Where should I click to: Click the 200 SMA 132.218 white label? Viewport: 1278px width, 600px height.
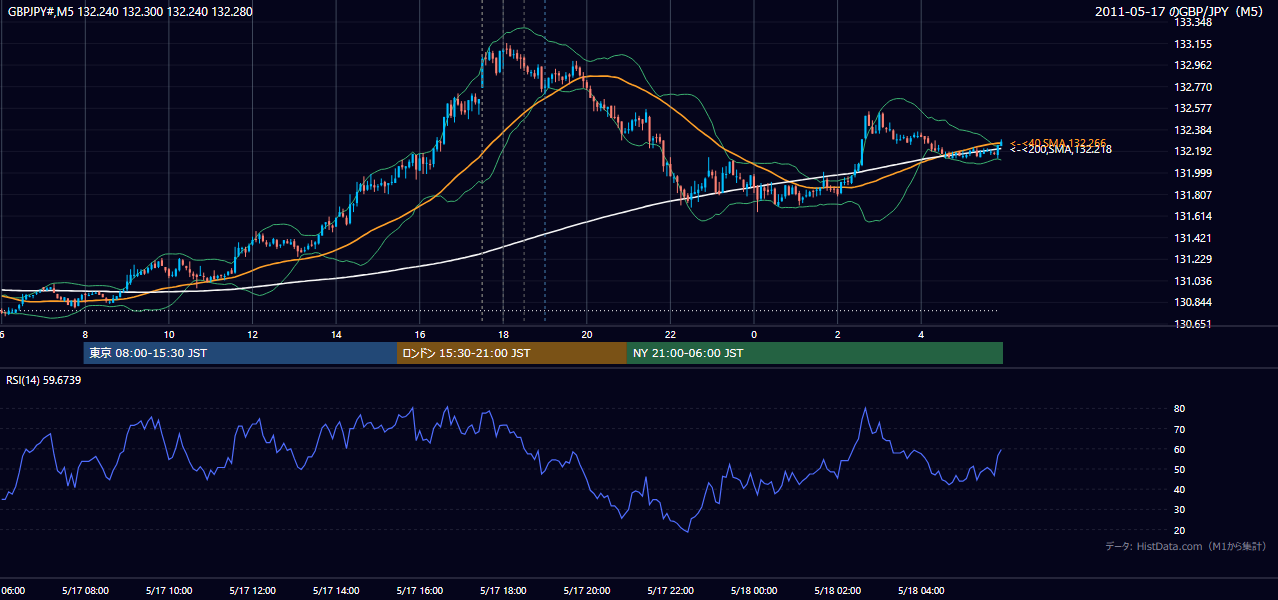1061,150
